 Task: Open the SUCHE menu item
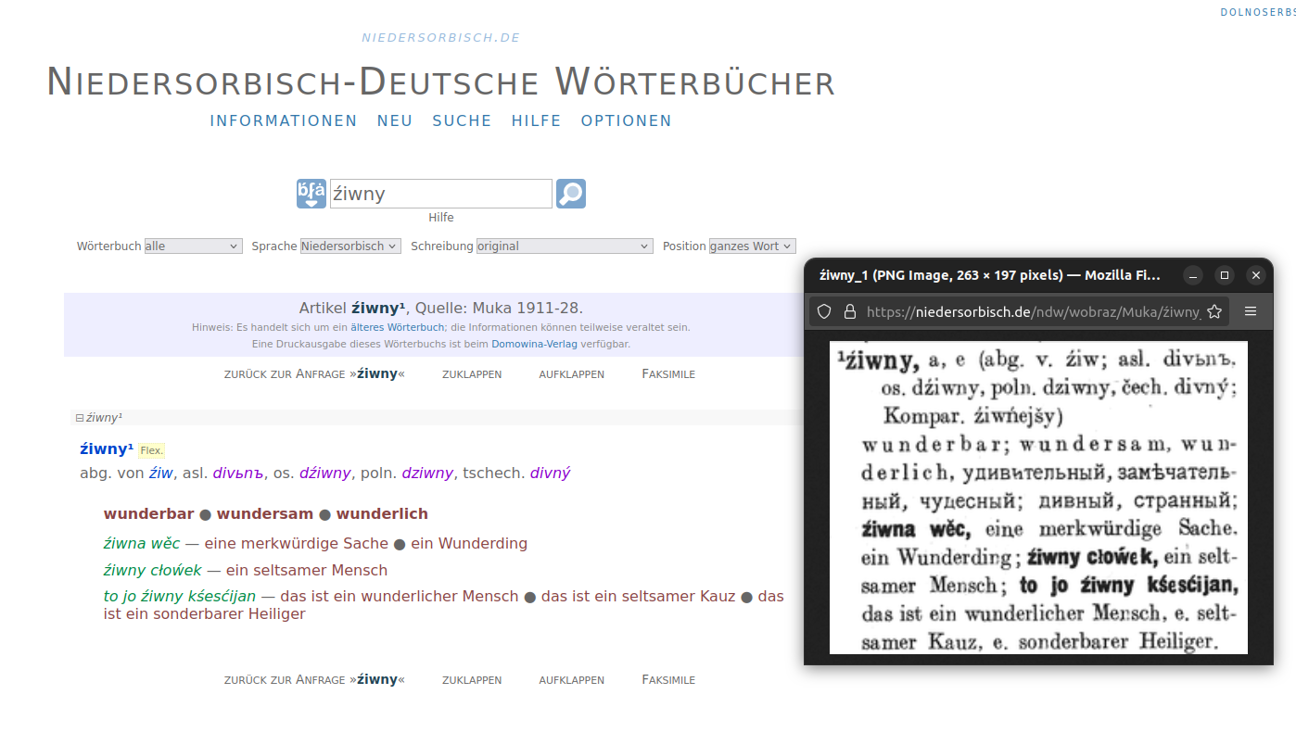point(462,120)
